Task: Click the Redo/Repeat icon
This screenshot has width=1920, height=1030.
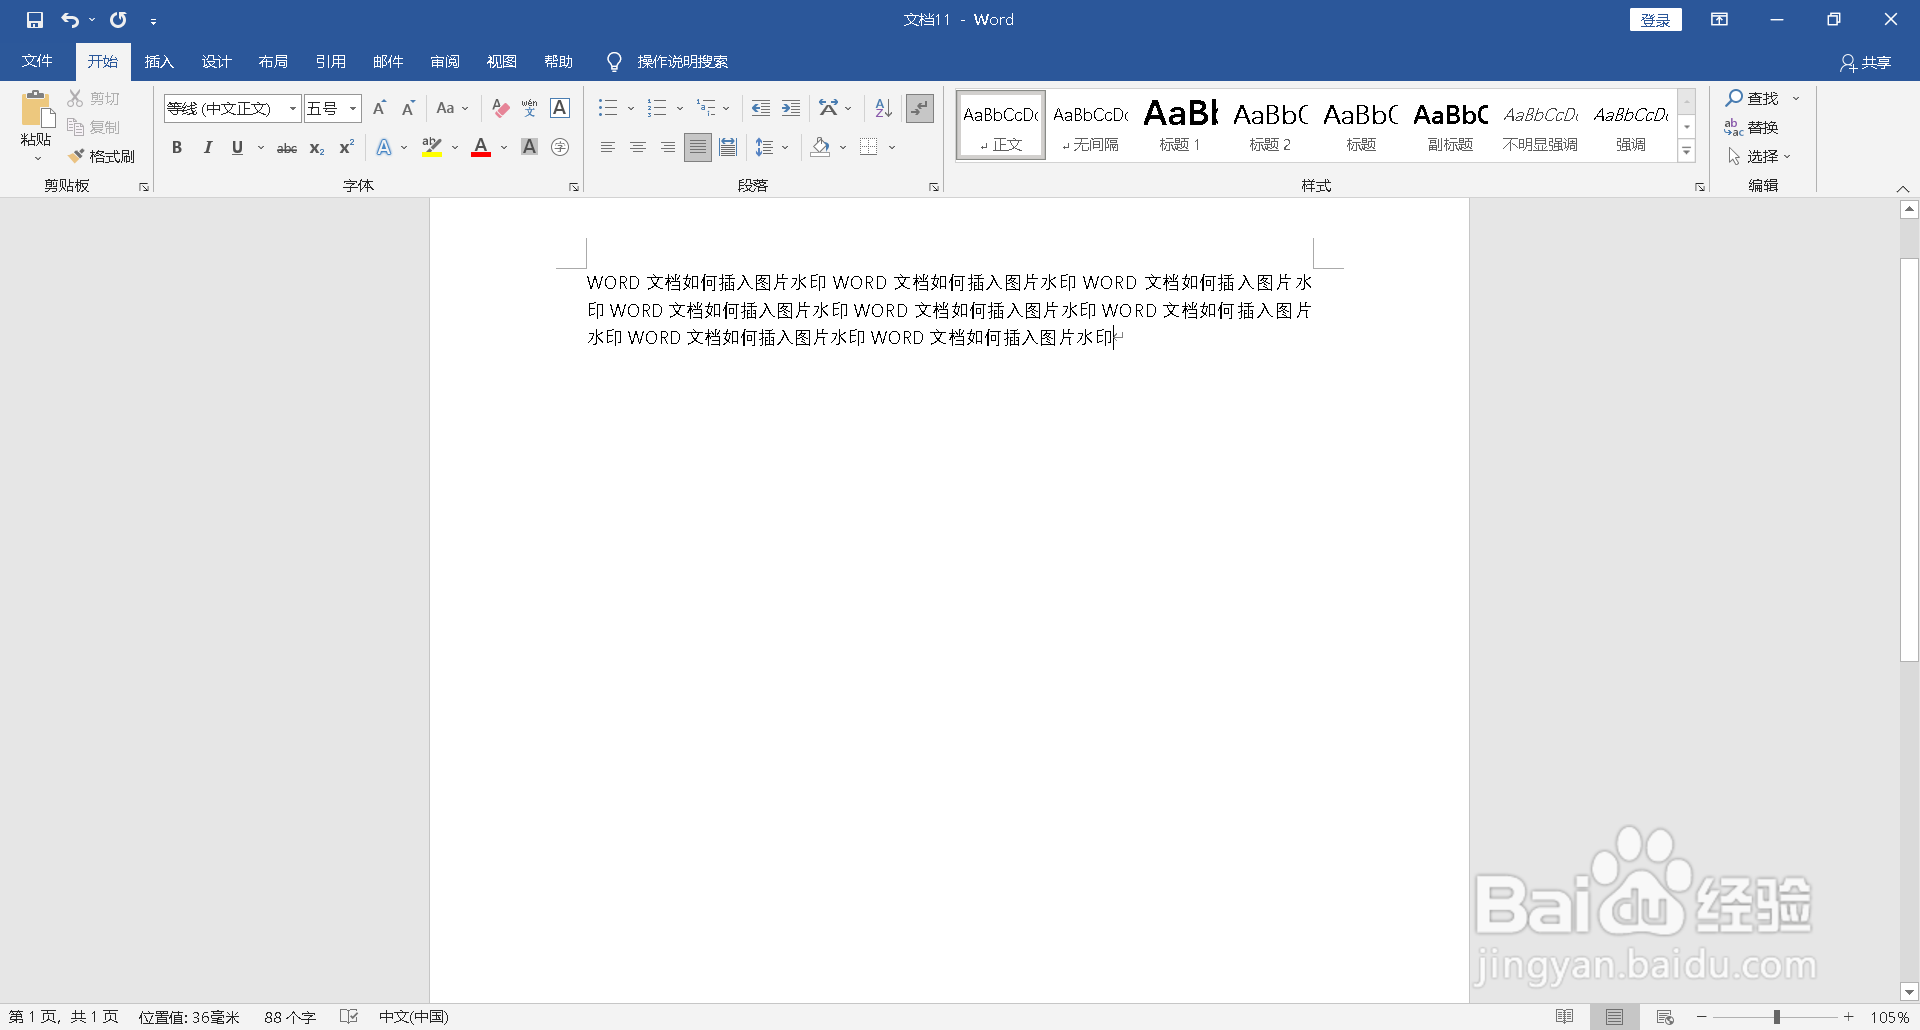Action: coord(118,20)
